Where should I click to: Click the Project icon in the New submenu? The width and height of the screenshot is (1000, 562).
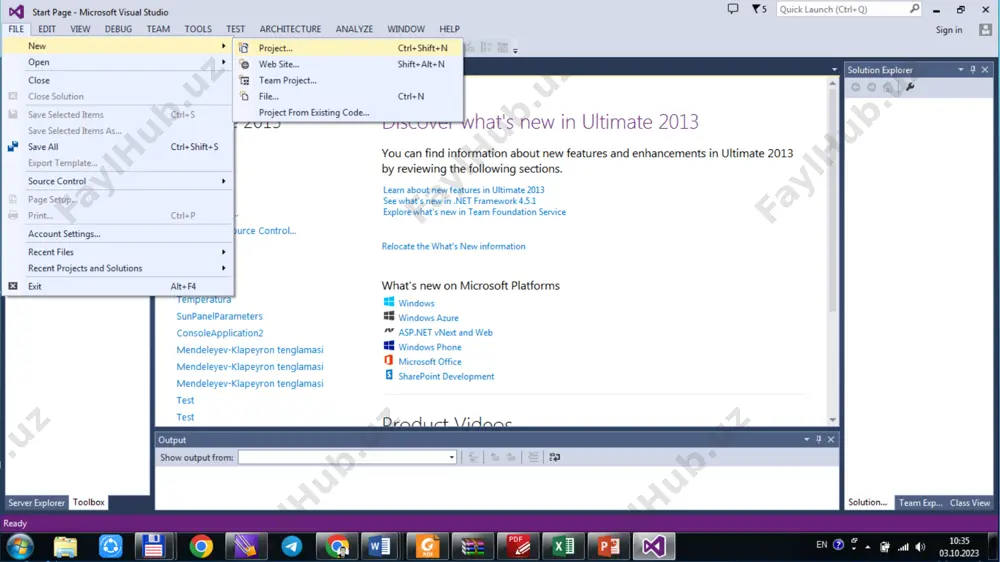click(244, 48)
